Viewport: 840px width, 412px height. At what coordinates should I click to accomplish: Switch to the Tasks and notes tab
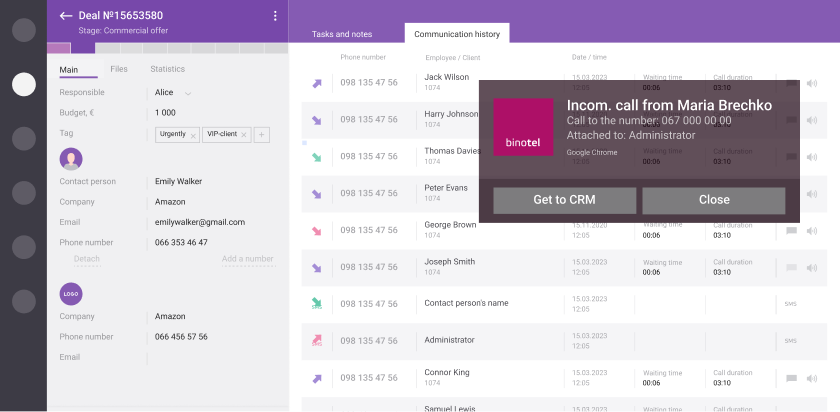click(x=342, y=34)
